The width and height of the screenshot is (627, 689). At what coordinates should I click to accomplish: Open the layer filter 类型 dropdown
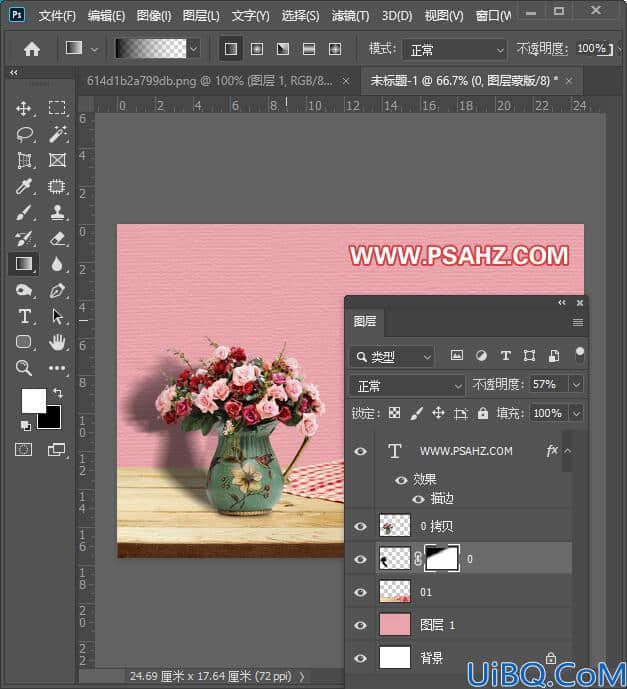click(x=392, y=357)
